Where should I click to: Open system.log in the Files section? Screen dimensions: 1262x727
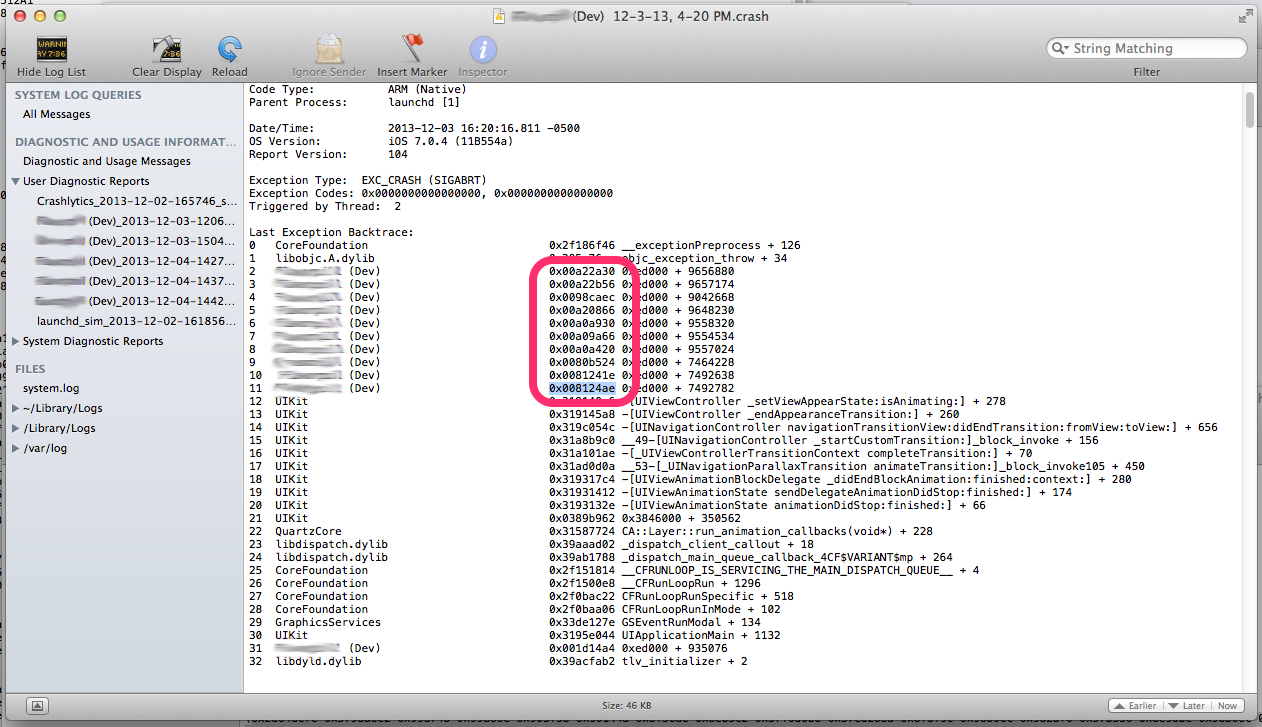click(51, 389)
